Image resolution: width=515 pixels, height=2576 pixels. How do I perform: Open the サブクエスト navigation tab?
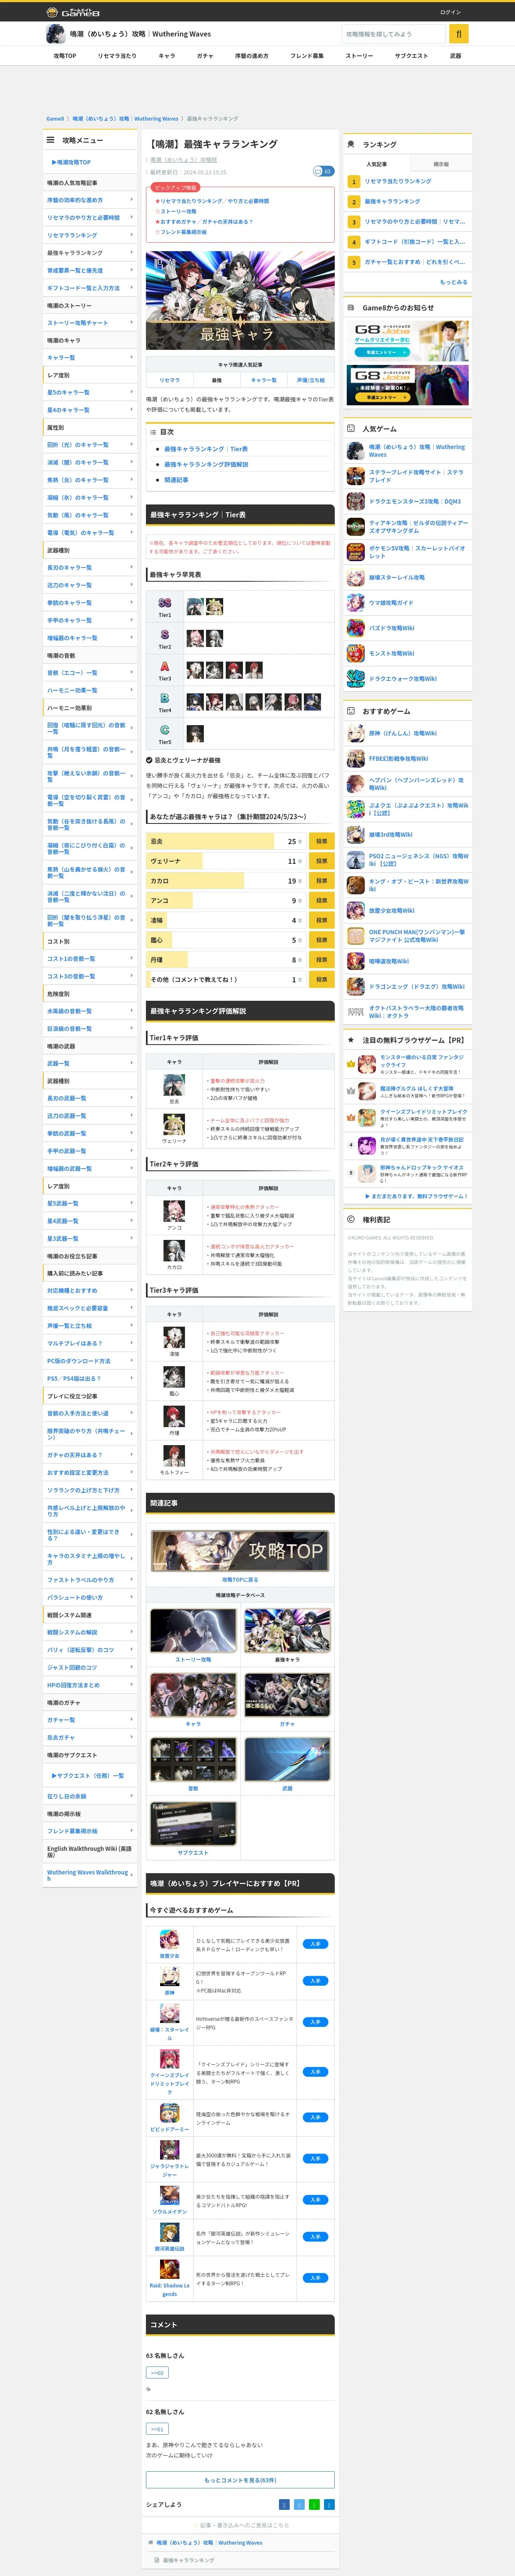tap(411, 56)
